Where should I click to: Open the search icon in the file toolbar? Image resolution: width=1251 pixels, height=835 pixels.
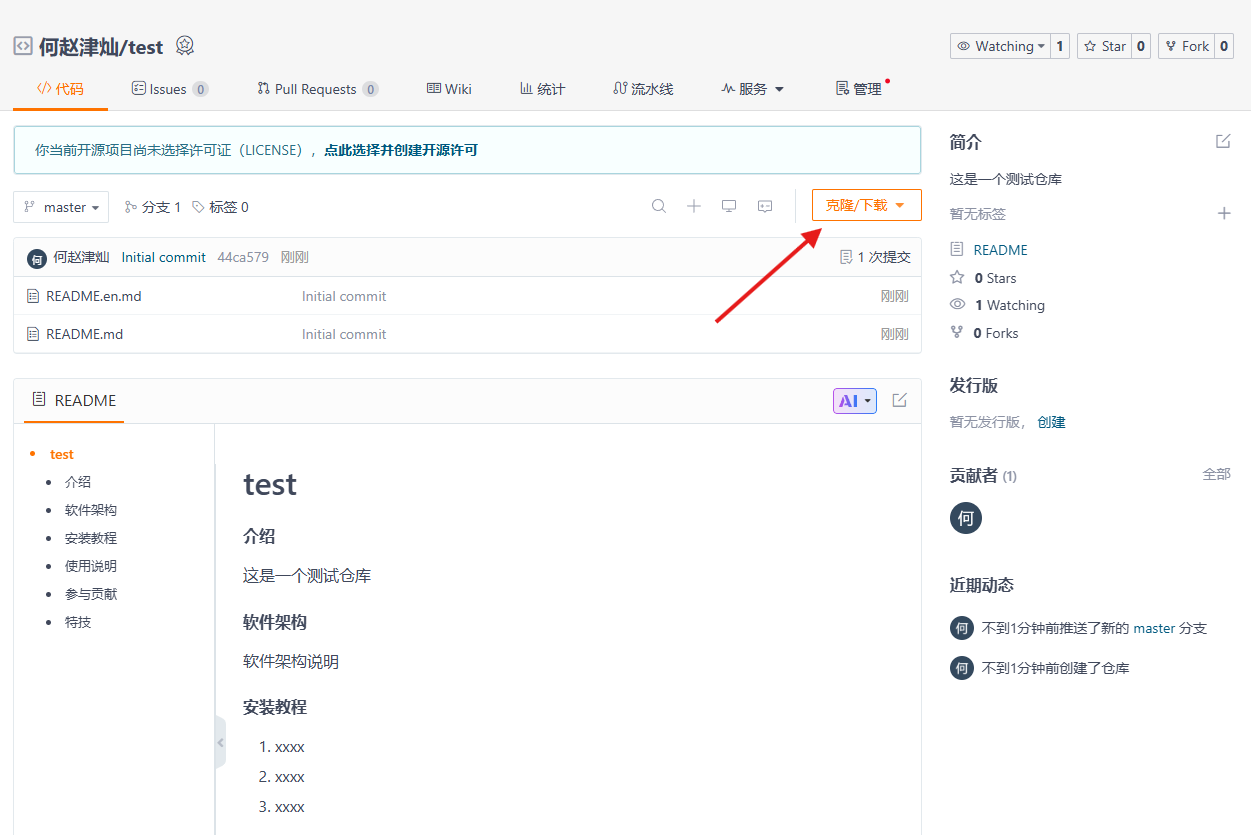click(659, 206)
